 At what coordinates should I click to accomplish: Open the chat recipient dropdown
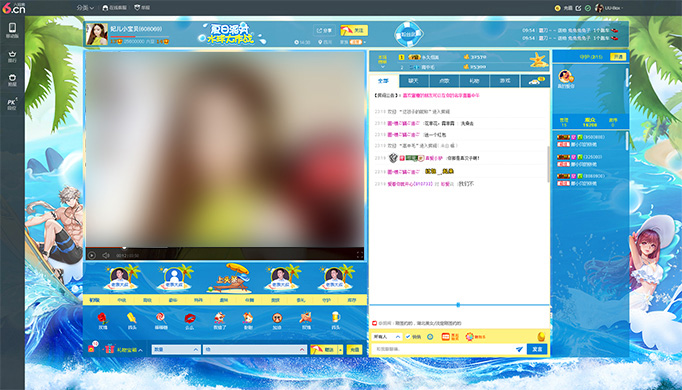[x=387, y=337]
